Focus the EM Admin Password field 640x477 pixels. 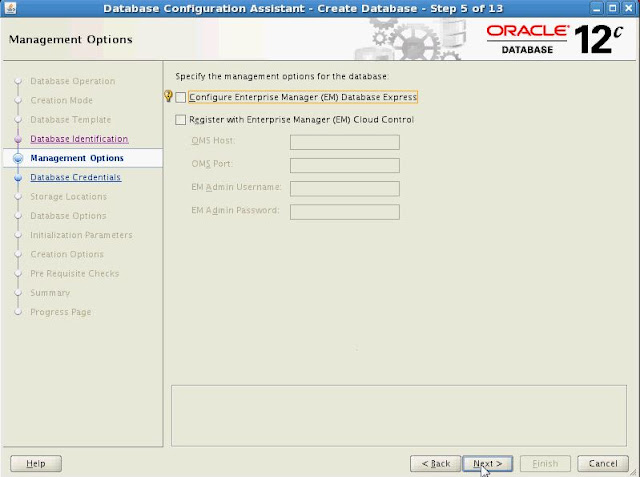coord(344,212)
